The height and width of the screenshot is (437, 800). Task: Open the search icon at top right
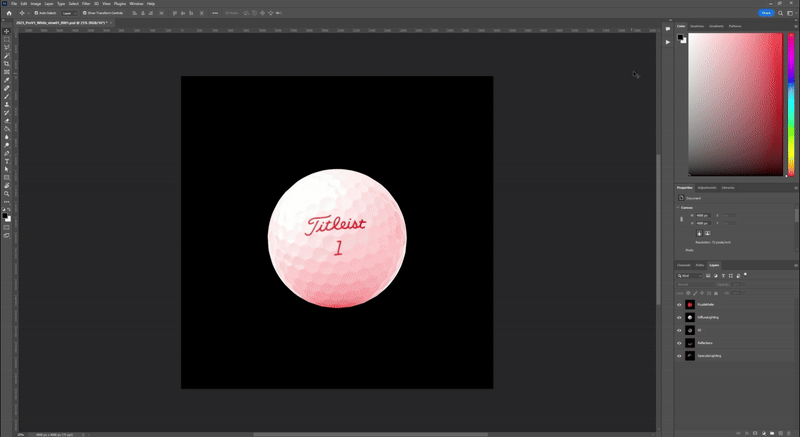[x=780, y=13]
